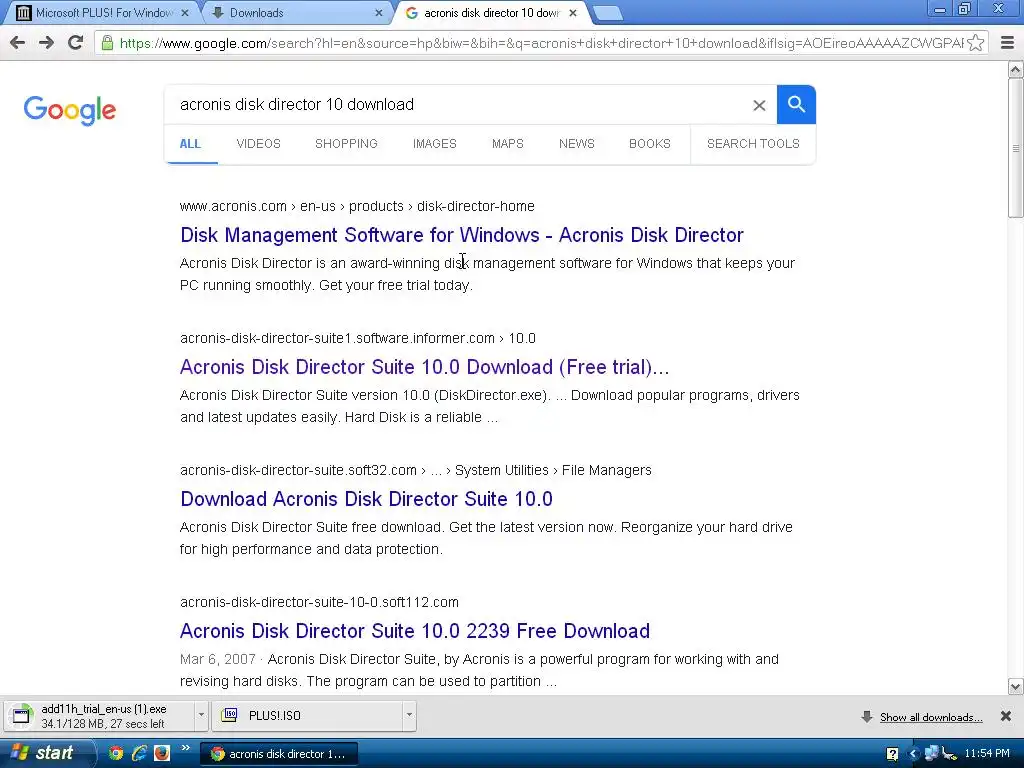Click the blue magnifier search button
1024x768 pixels.
796,104
